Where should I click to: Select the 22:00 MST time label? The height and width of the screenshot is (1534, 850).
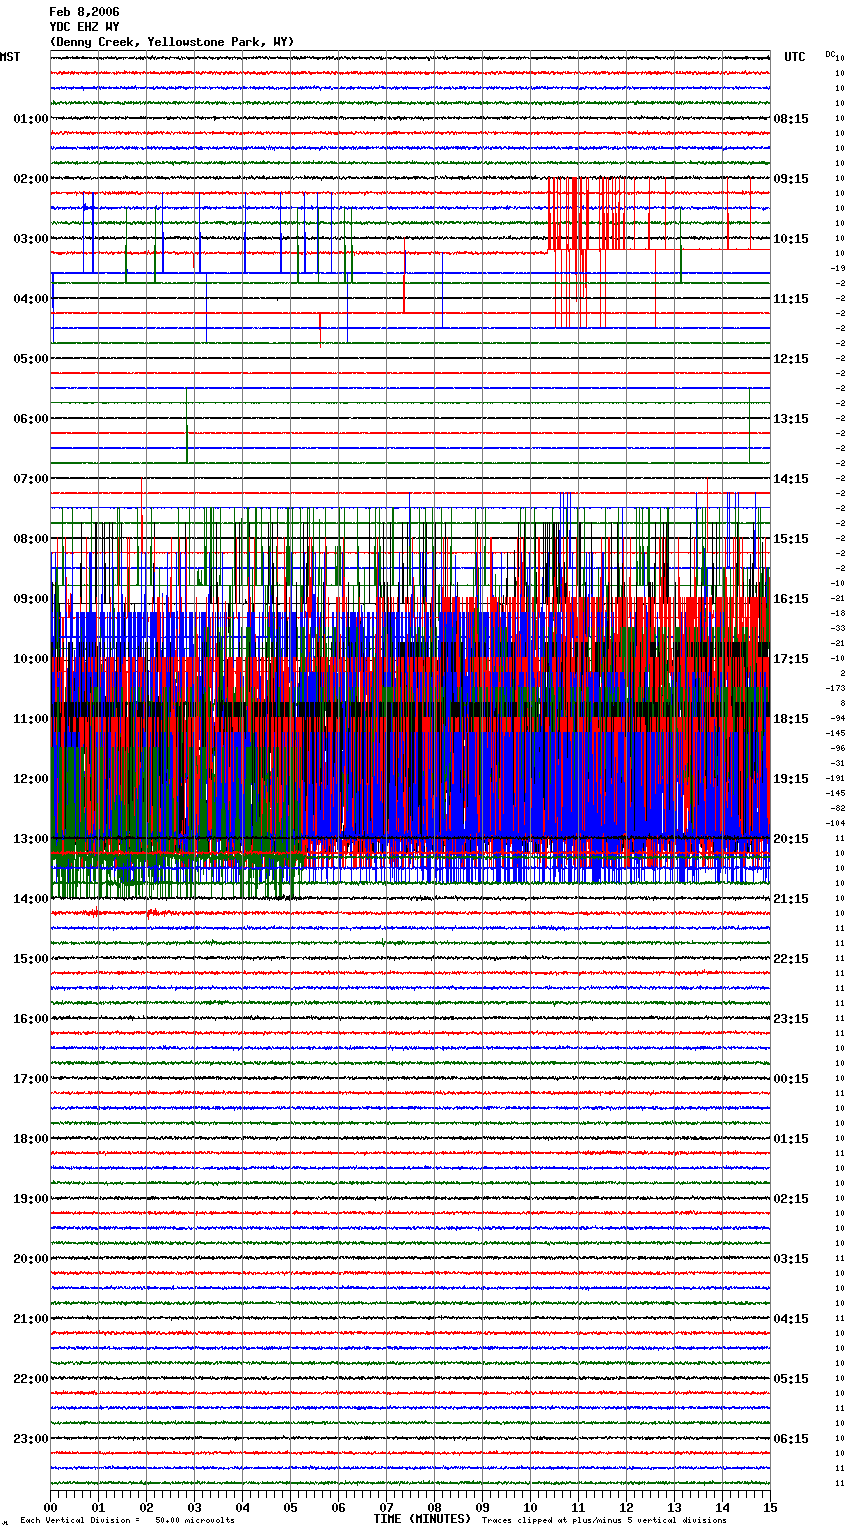pos(31,1379)
